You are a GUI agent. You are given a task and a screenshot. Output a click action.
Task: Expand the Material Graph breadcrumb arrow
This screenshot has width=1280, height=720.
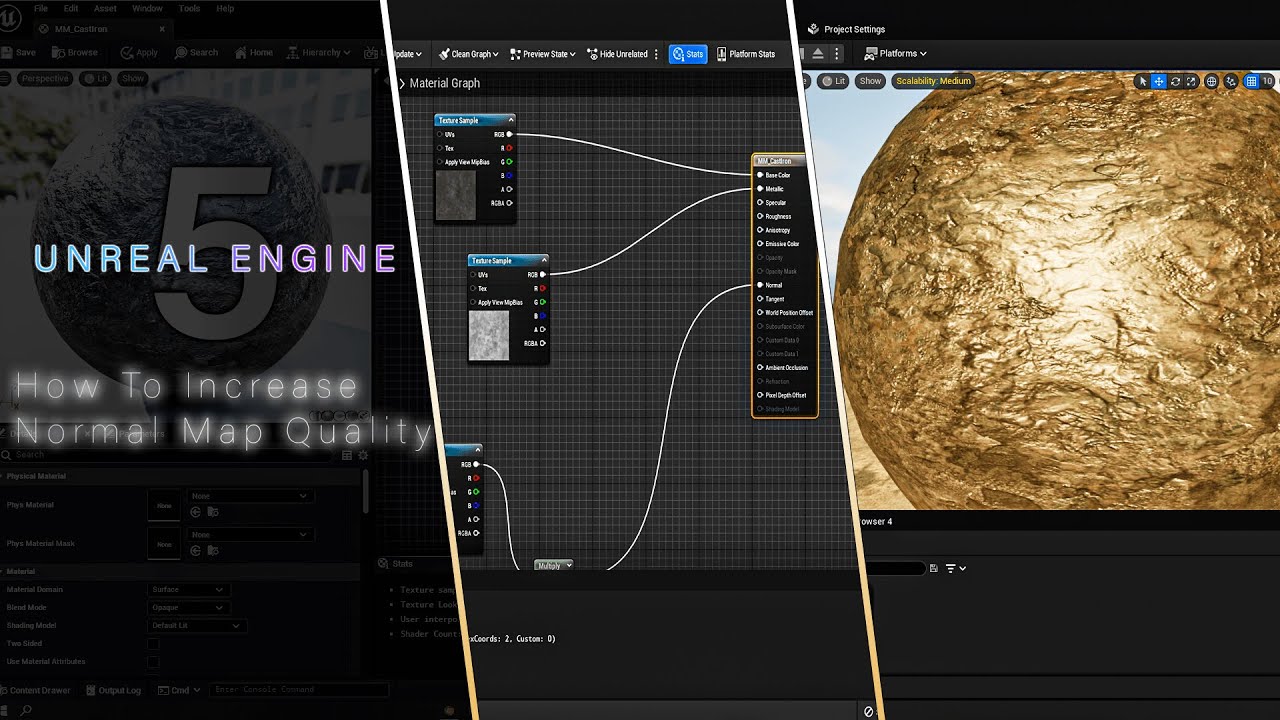click(x=402, y=83)
